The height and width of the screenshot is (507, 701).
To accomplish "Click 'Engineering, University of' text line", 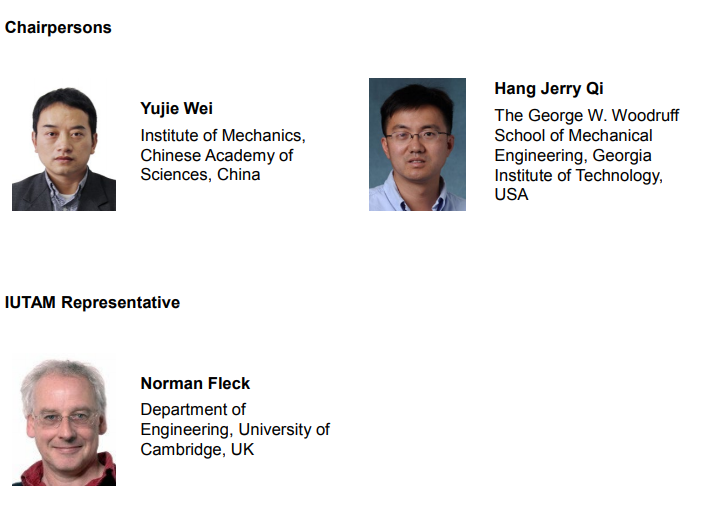I will click(x=235, y=430).
